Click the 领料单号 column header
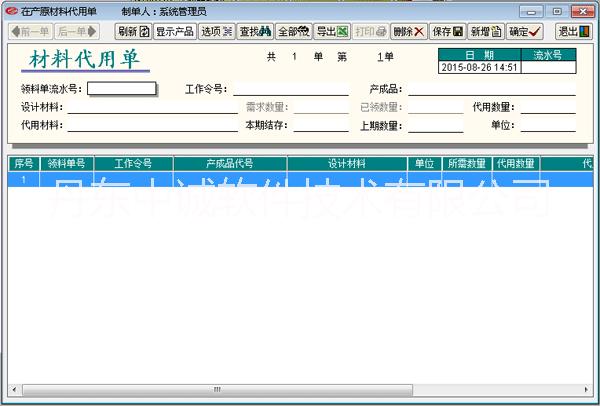Screen dimensions: 600x406 click(x=67, y=164)
